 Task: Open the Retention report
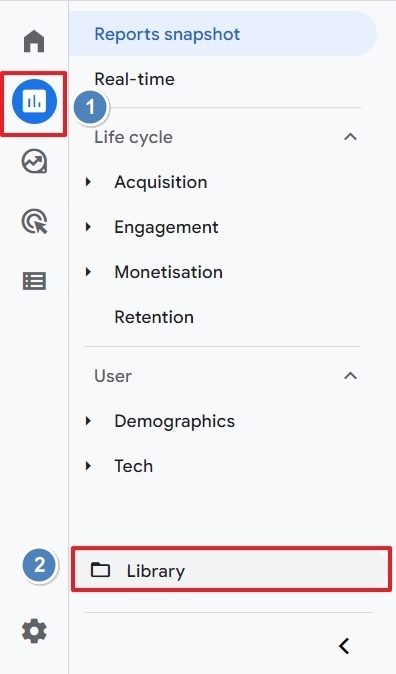pos(154,317)
